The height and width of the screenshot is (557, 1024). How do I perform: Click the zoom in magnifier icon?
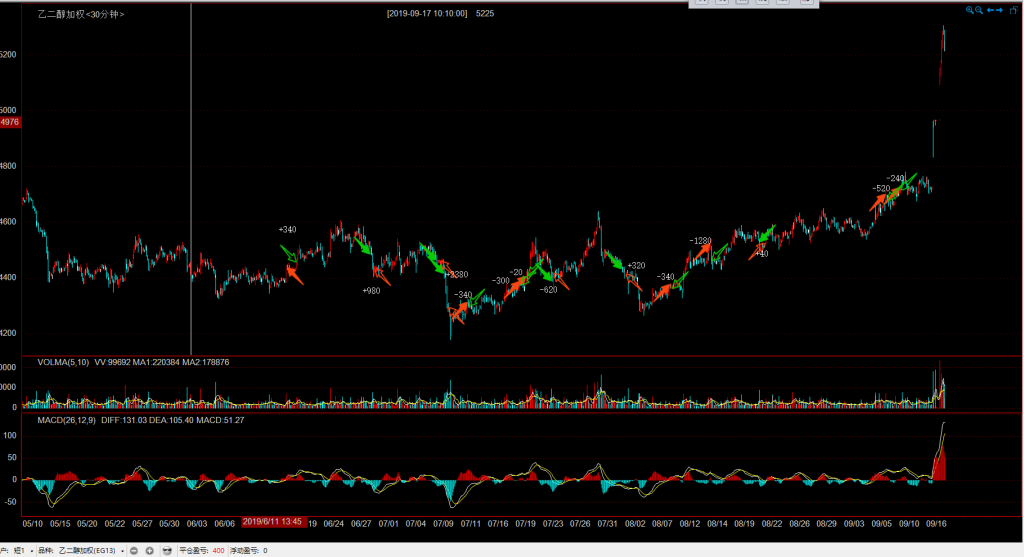pos(969,10)
